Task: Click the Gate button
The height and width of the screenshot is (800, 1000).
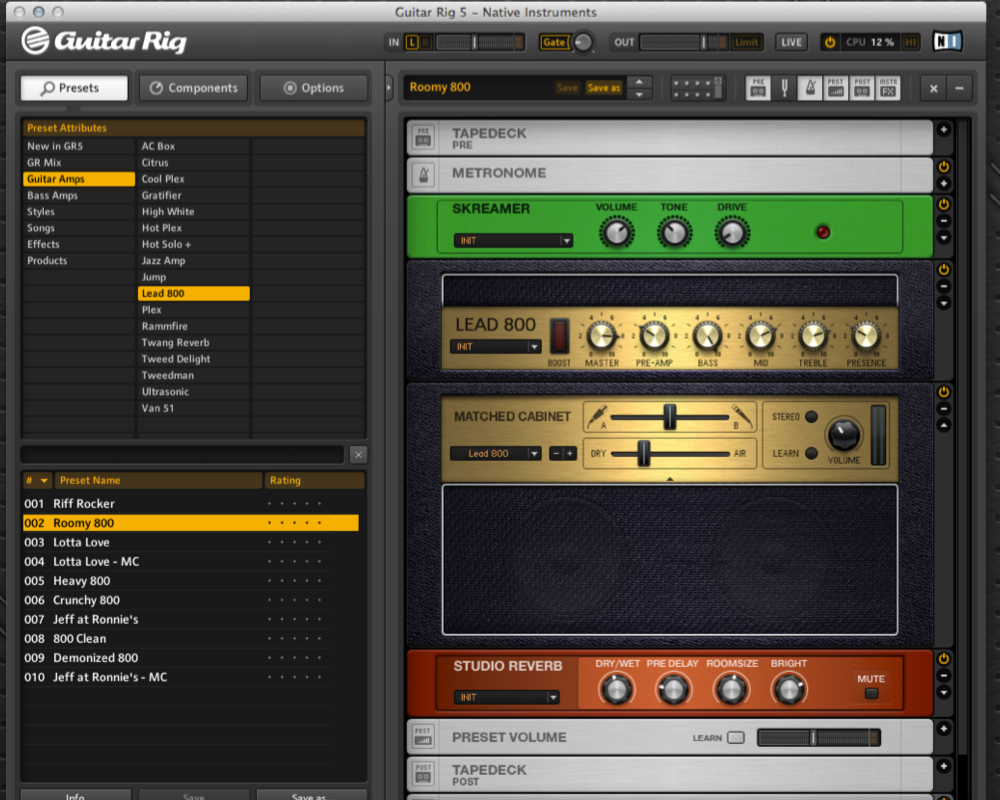Action: (x=554, y=42)
